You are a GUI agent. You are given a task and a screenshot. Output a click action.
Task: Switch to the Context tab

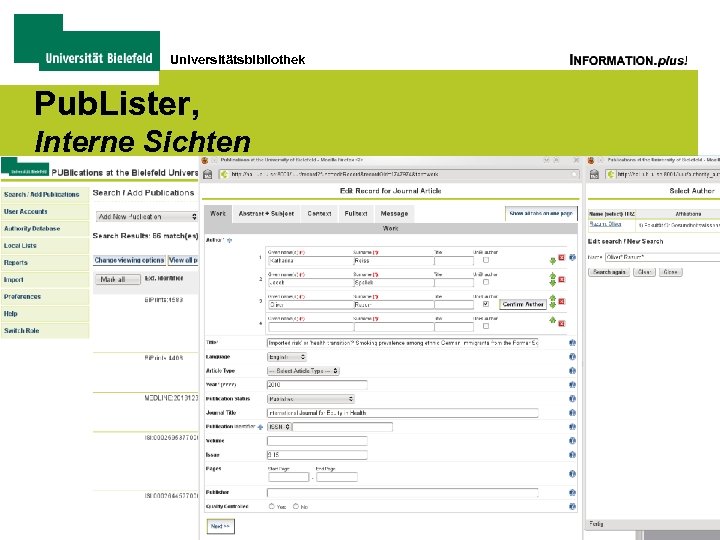click(x=319, y=214)
